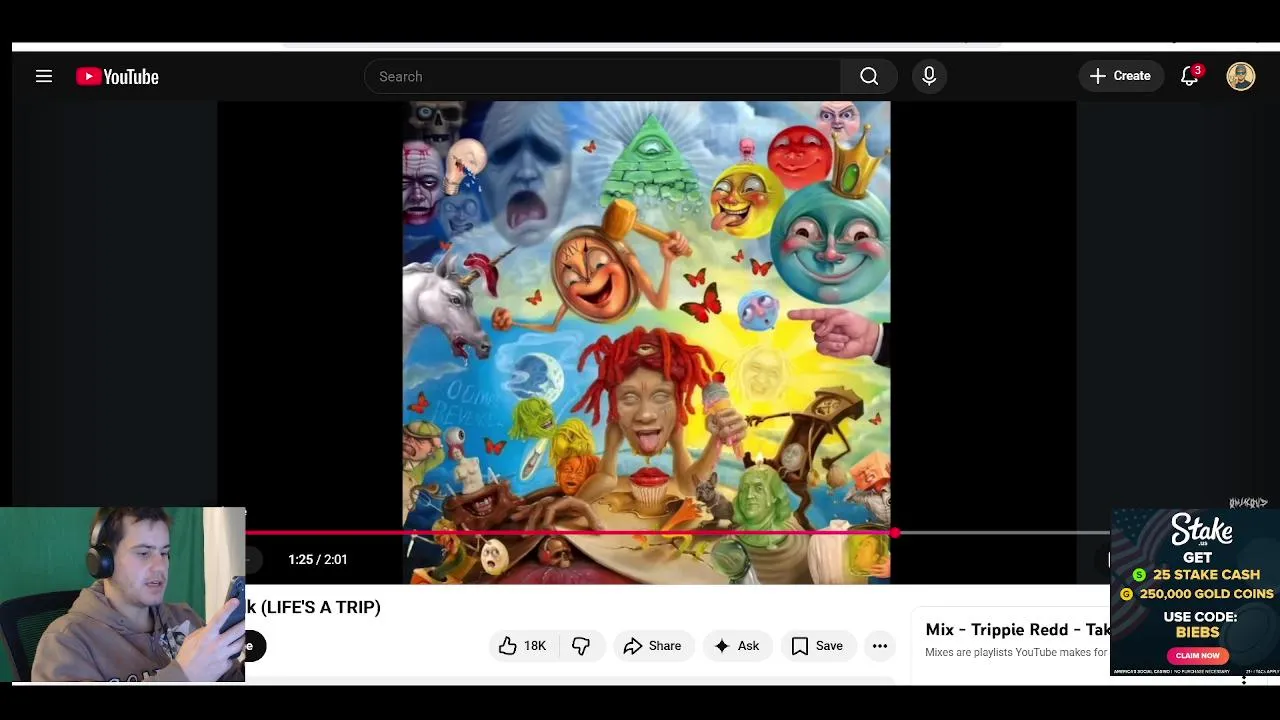Click the video album artwork to pause
This screenshot has height=720, width=1280.
point(646,342)
